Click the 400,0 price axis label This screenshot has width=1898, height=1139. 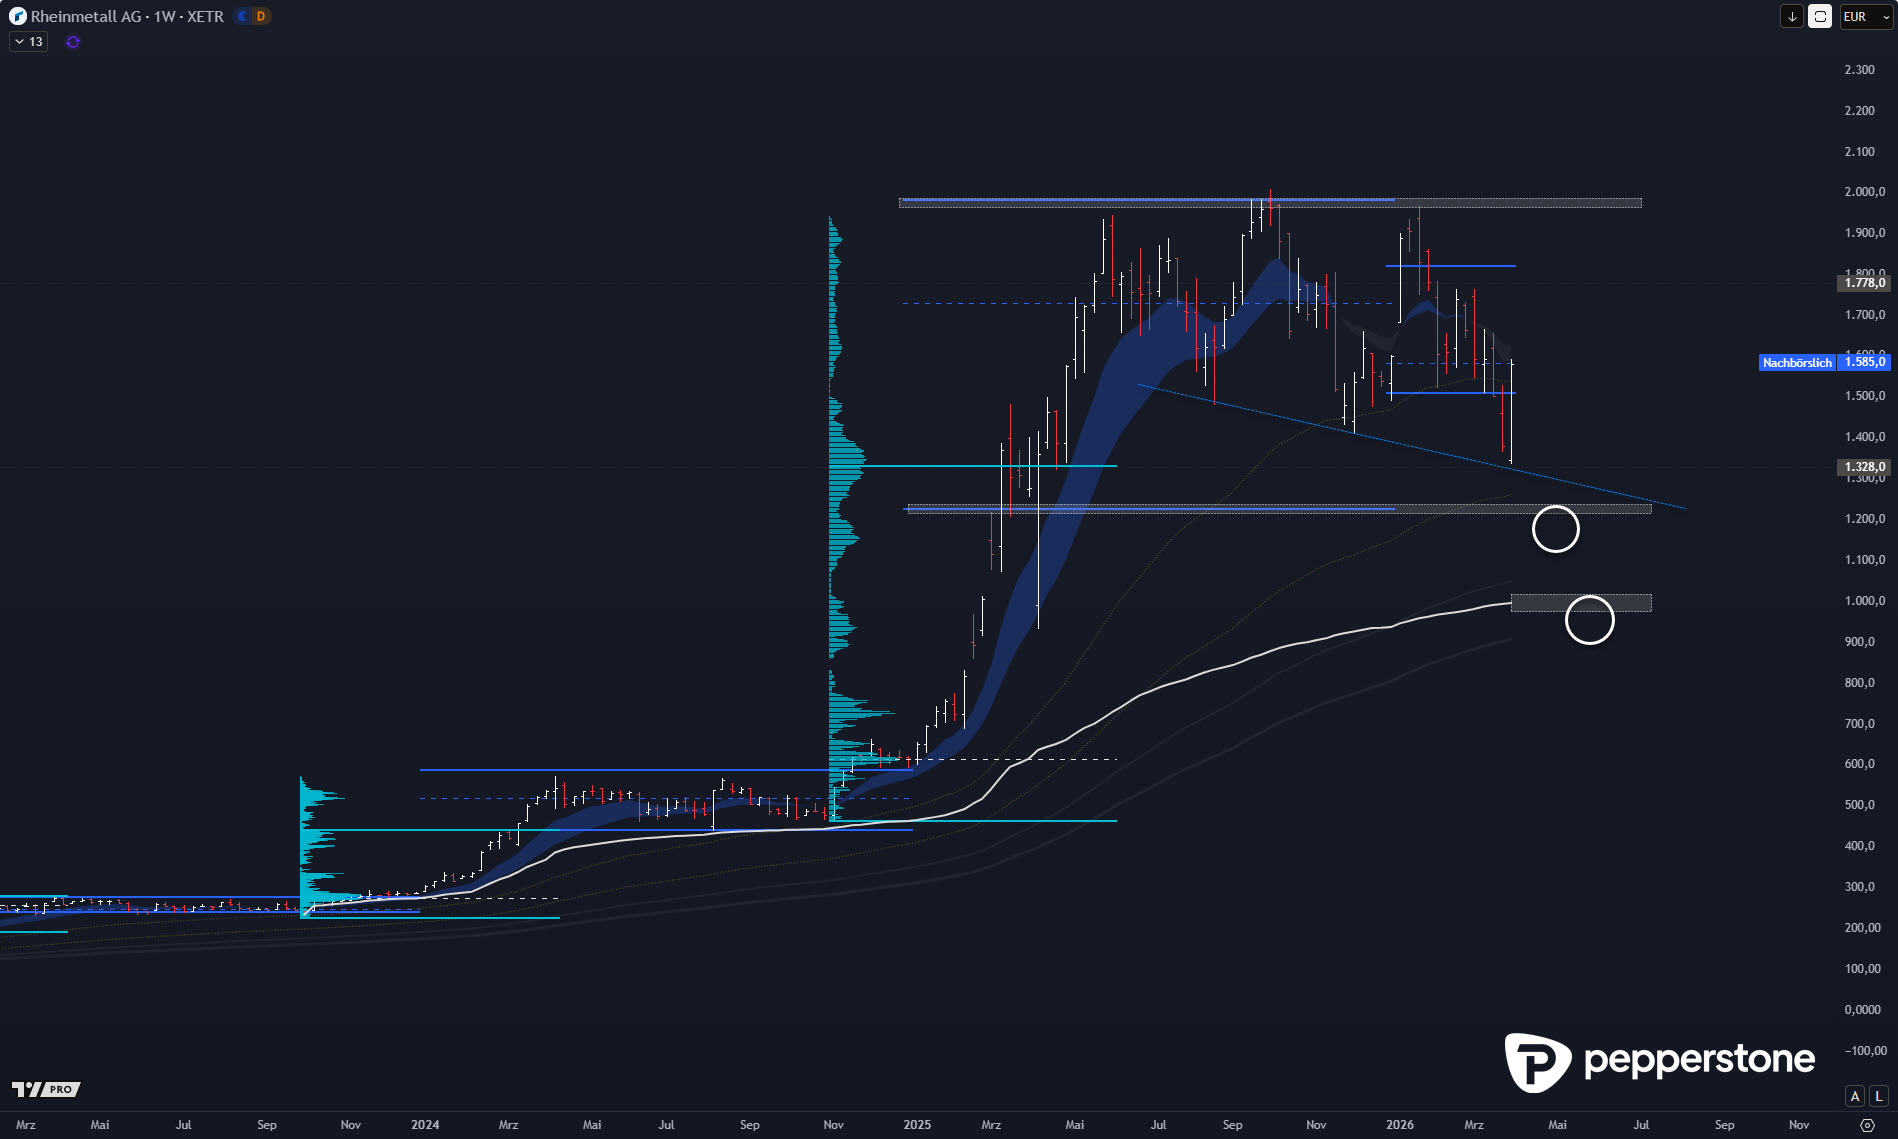[1860, 846]
